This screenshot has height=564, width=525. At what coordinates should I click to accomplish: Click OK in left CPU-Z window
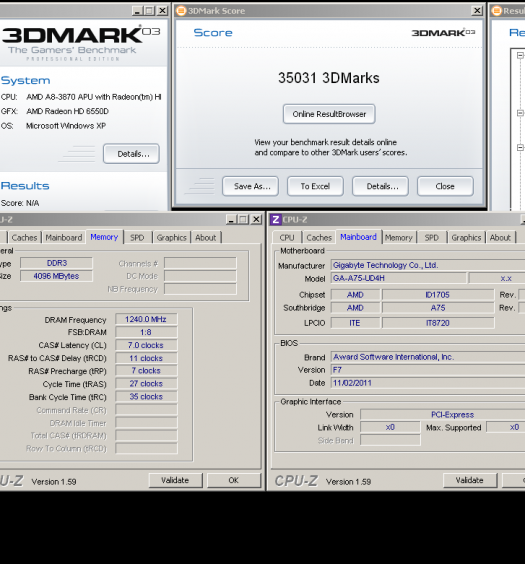tap(234, 481)
